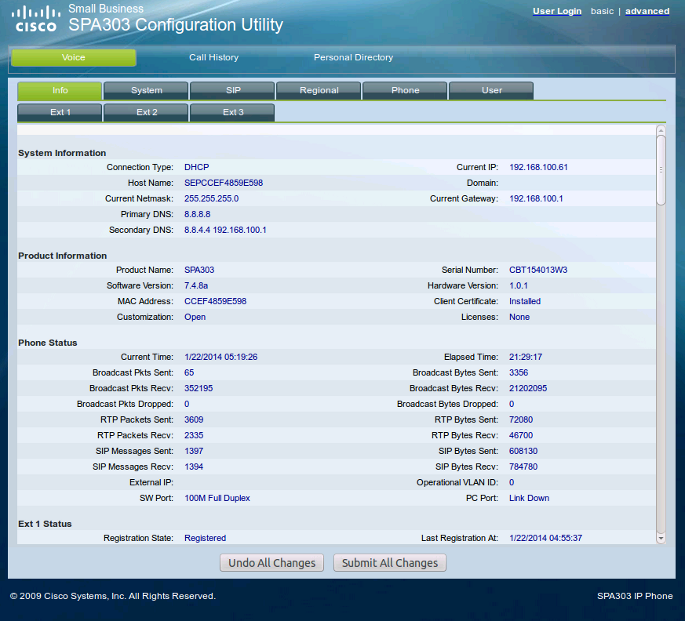
Task: Open the Phone sub-tab
Action: [x=405, y=90]
